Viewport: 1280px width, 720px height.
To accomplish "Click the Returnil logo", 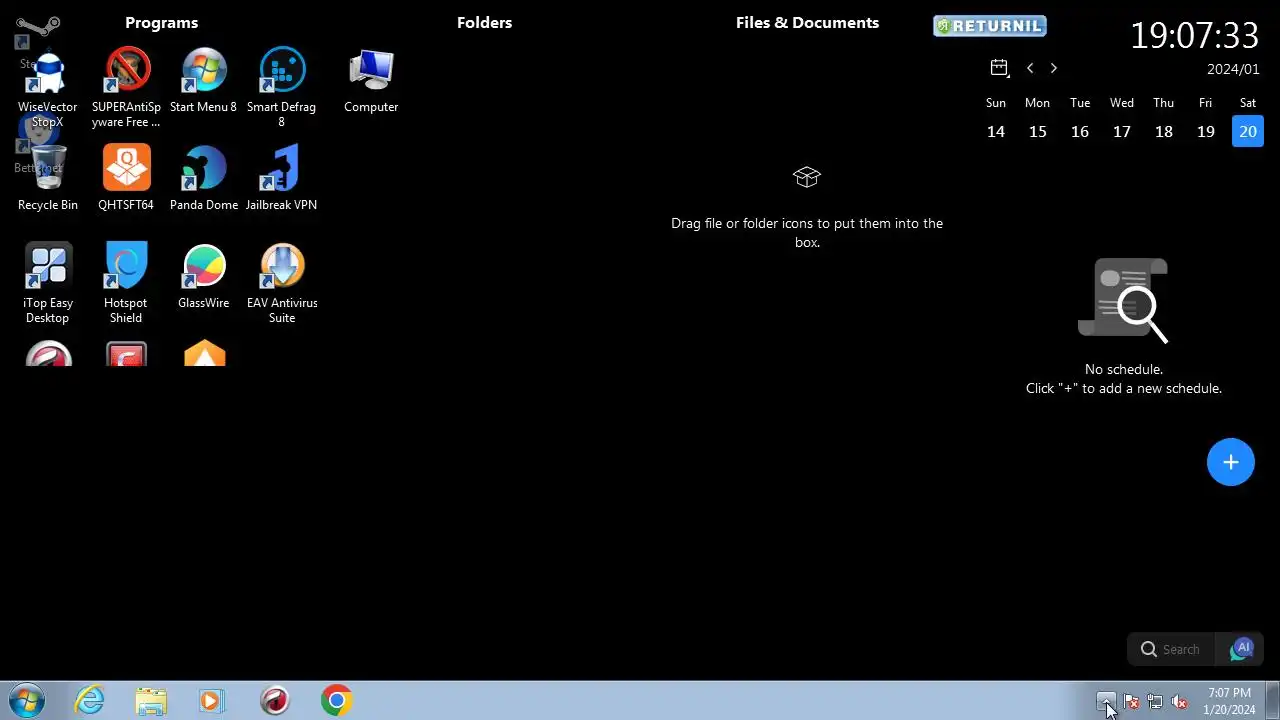I will (990, 26).
